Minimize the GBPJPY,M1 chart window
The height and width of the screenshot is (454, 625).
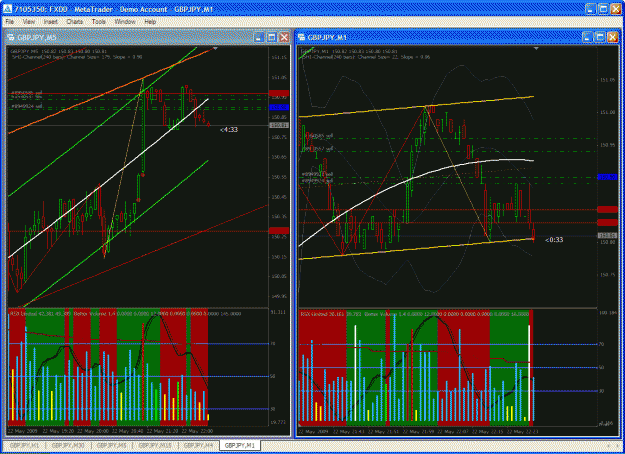587,37
